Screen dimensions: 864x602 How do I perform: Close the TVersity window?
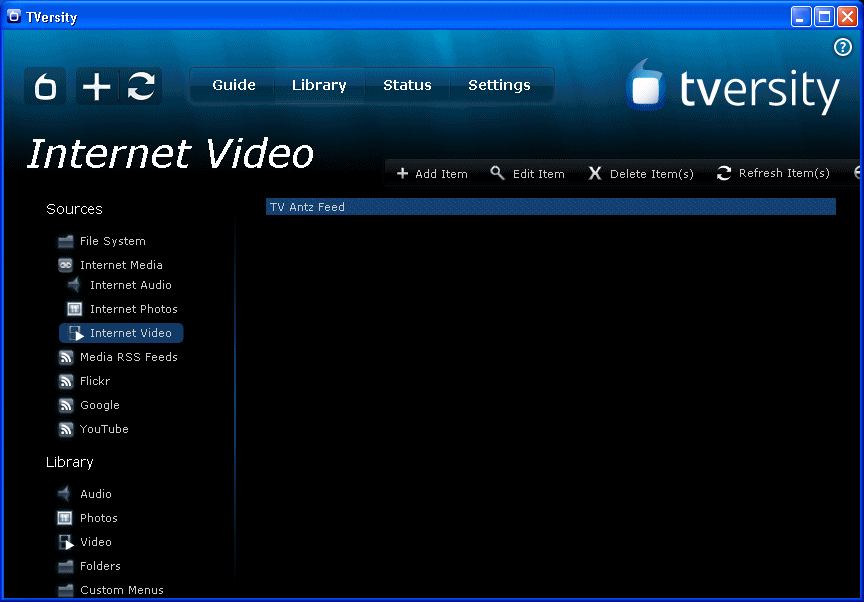847,17
